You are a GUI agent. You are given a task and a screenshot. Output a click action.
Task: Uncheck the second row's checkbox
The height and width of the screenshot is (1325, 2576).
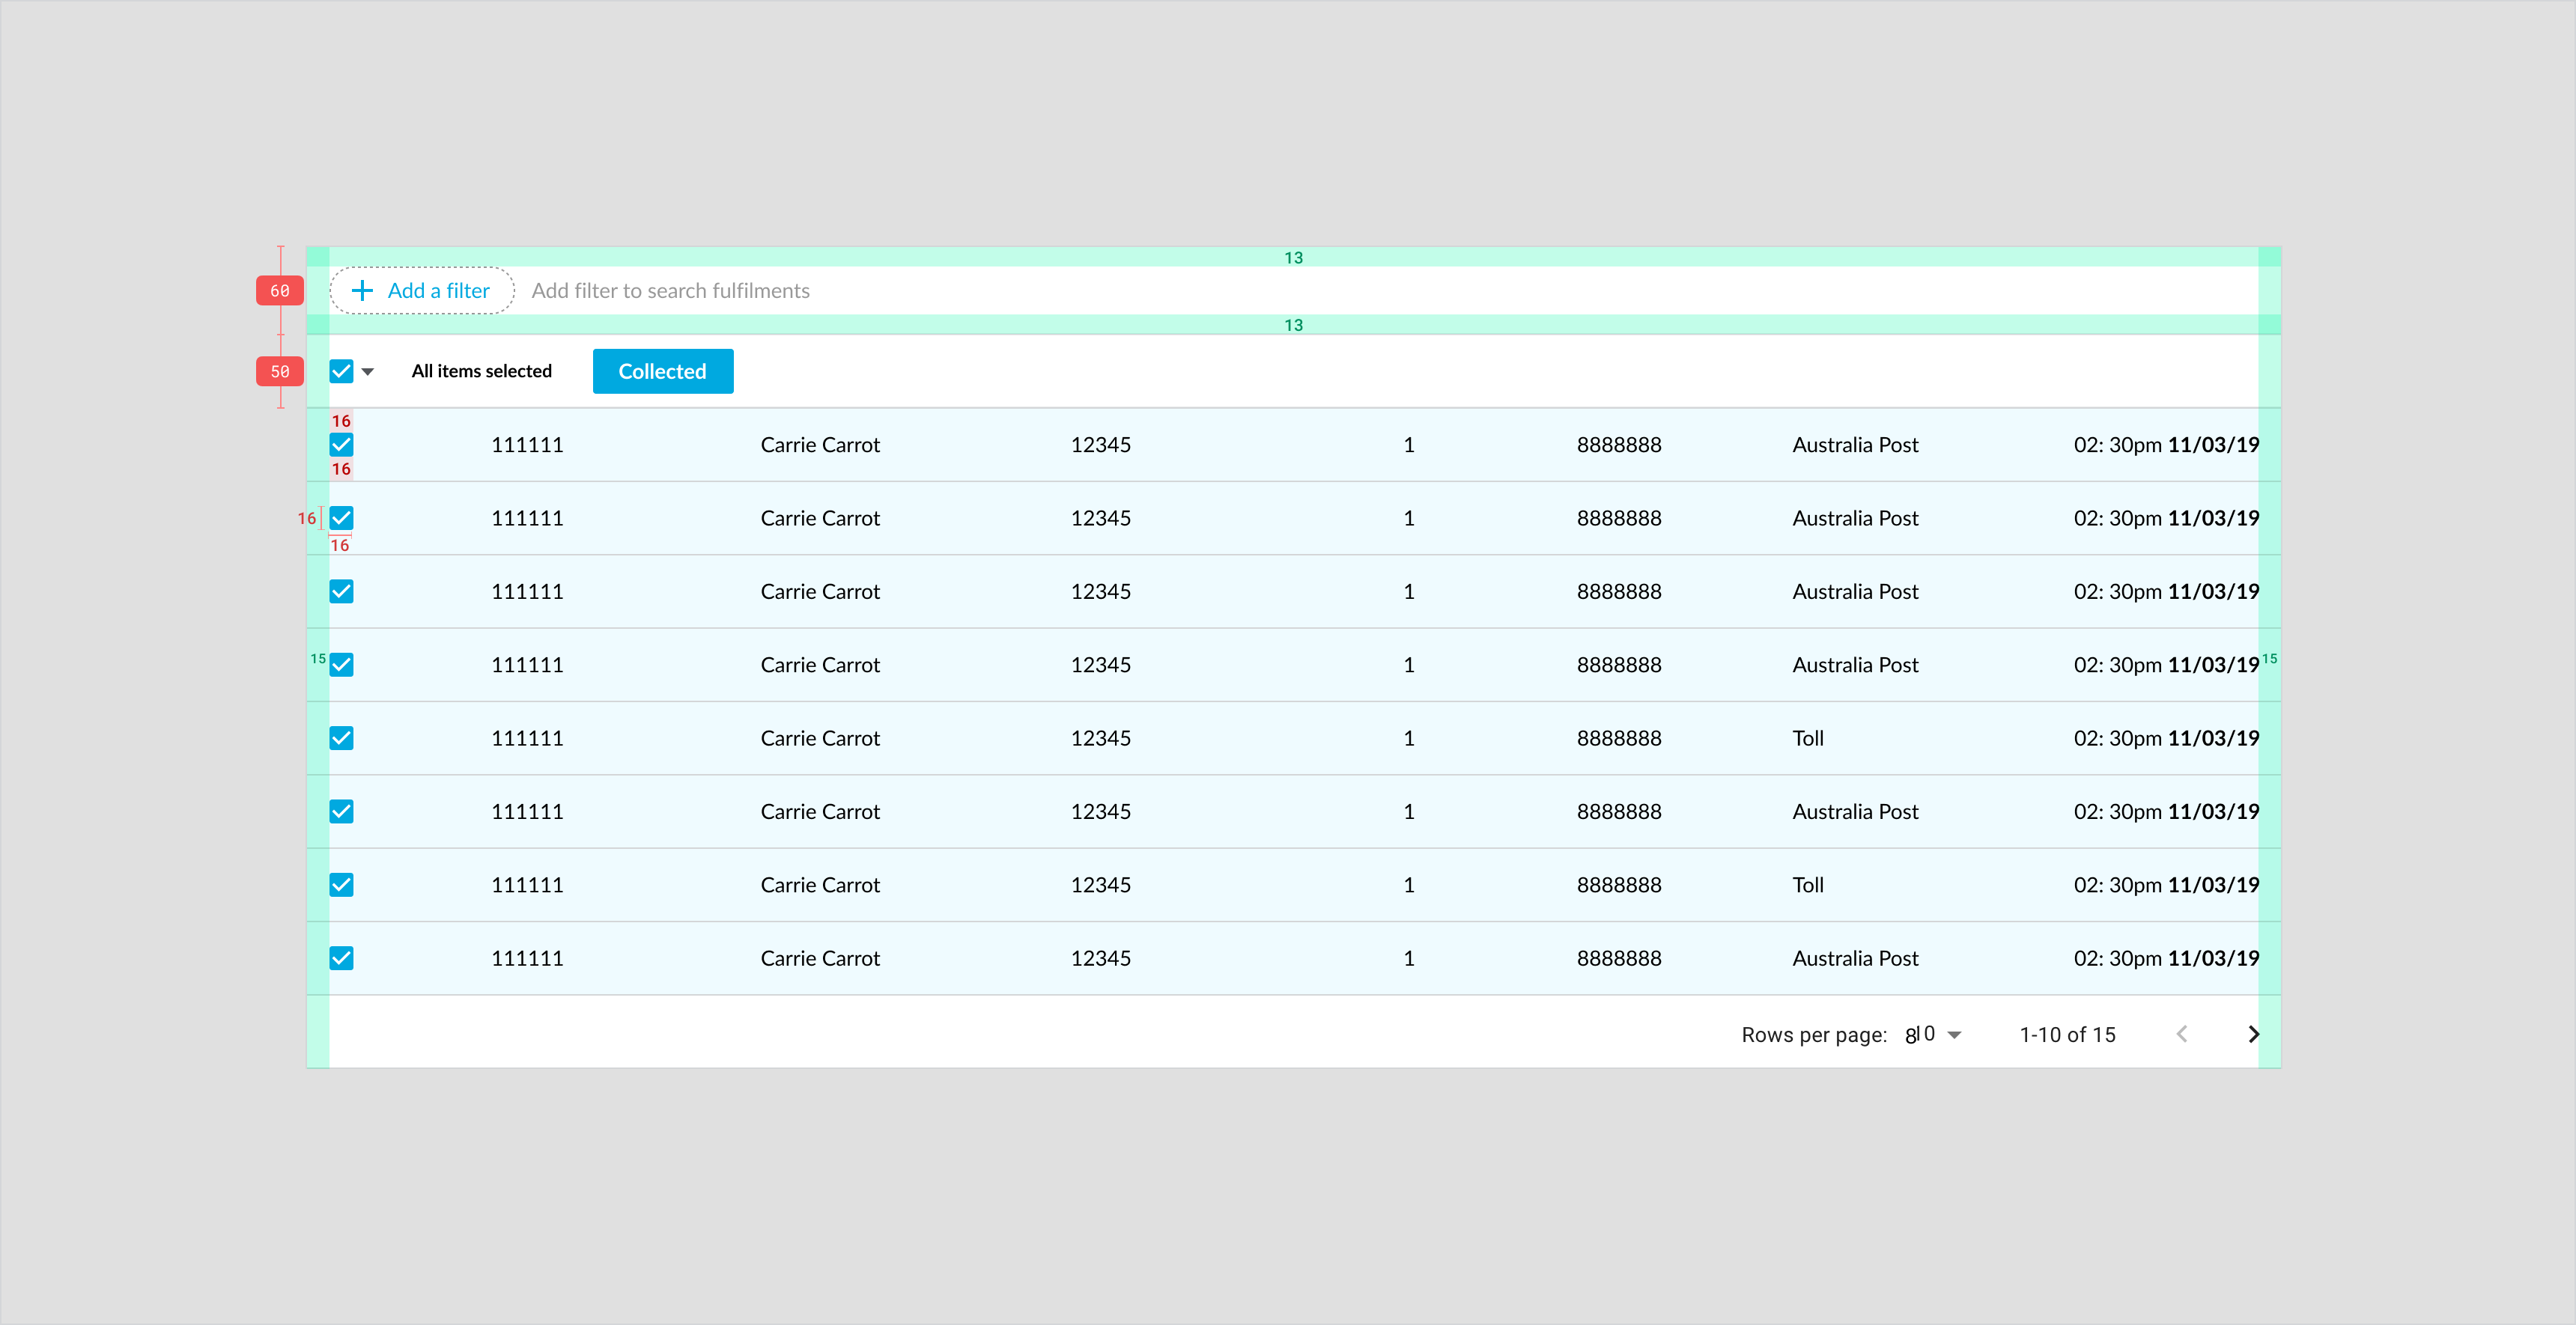pyautogui.click(x=341, y=518)
